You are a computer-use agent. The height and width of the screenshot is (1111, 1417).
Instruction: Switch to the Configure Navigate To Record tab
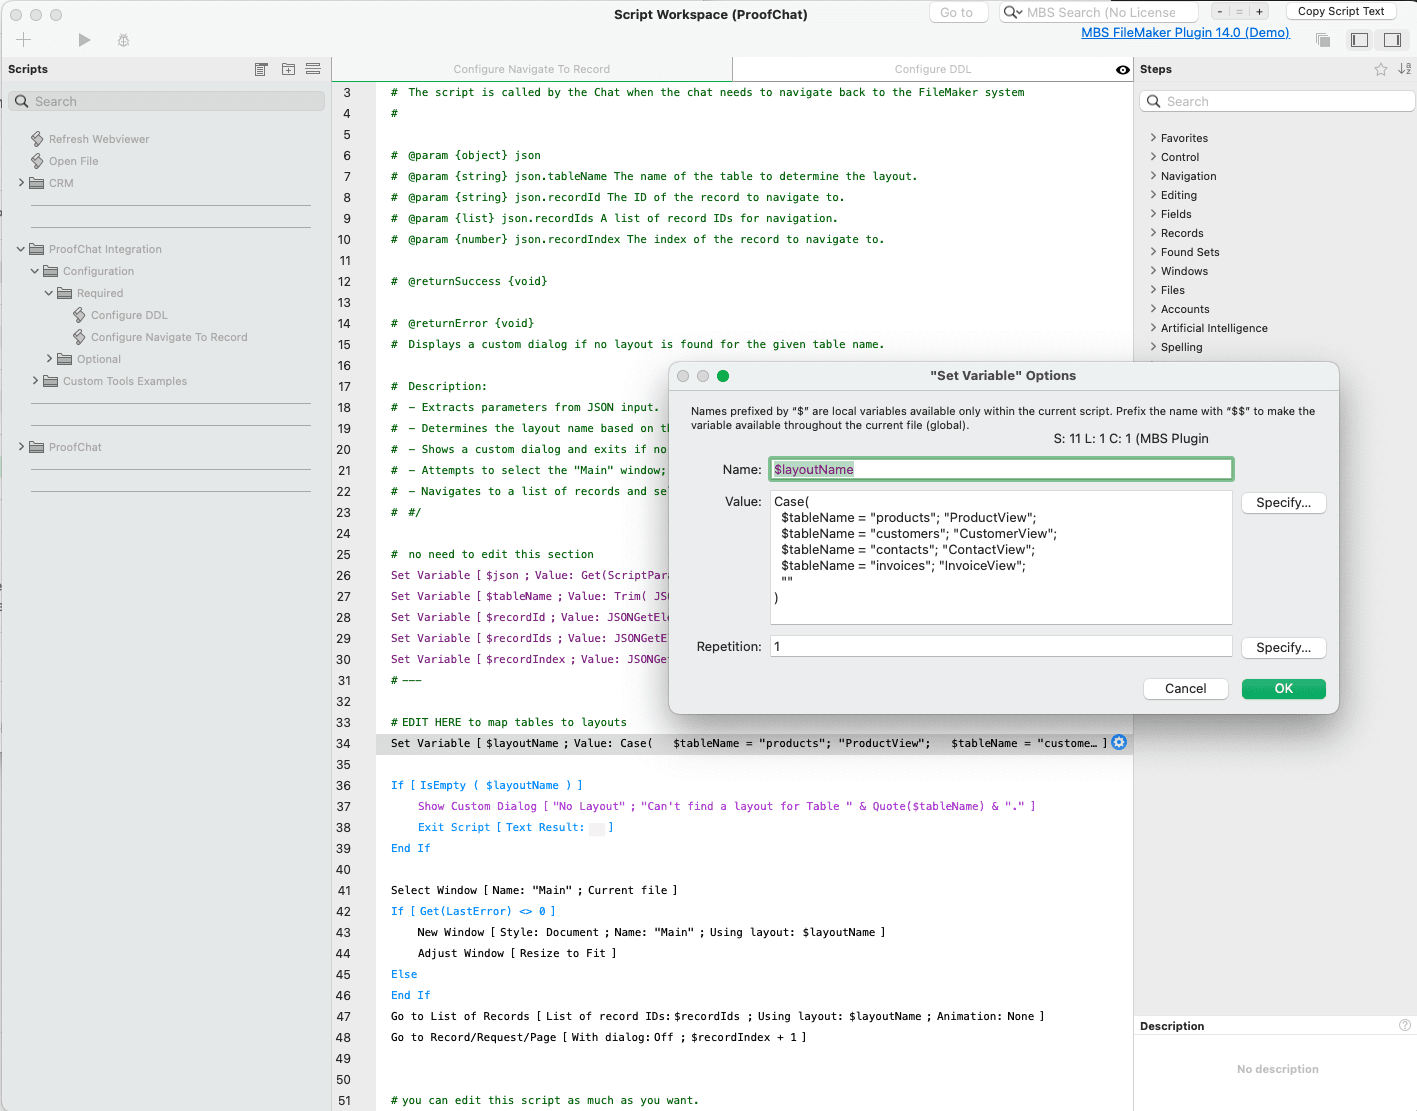[531, 69]
